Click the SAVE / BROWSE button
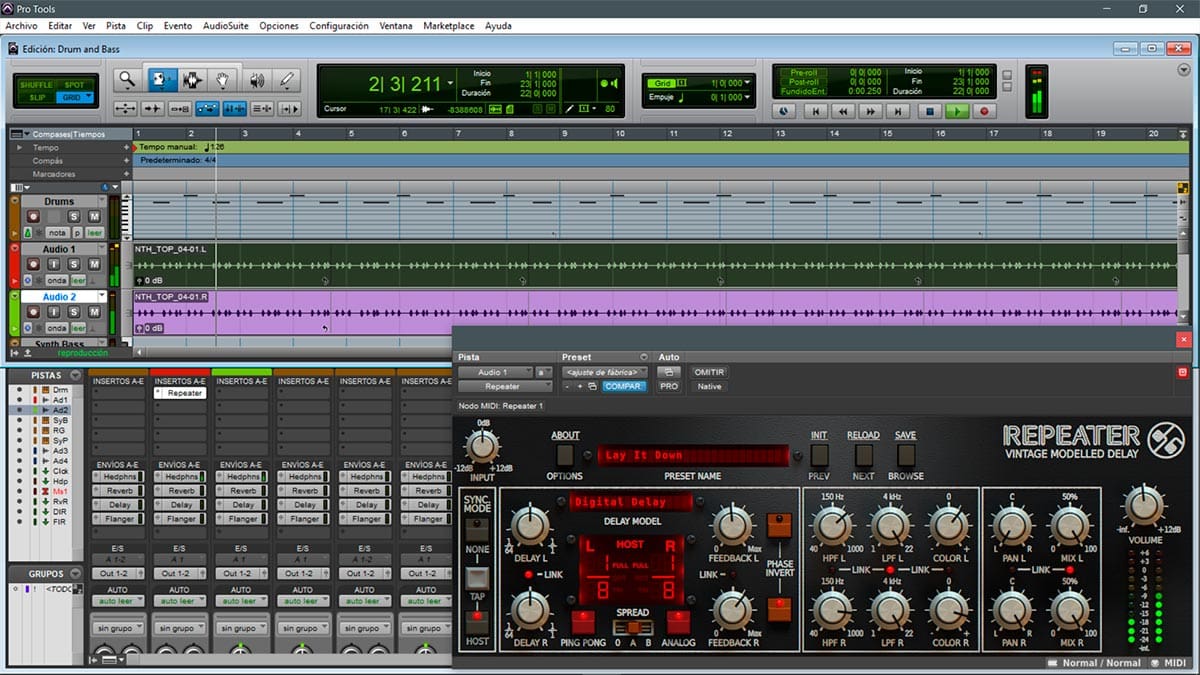Viewport: 1200px width, 675px height. pos(905,455)
